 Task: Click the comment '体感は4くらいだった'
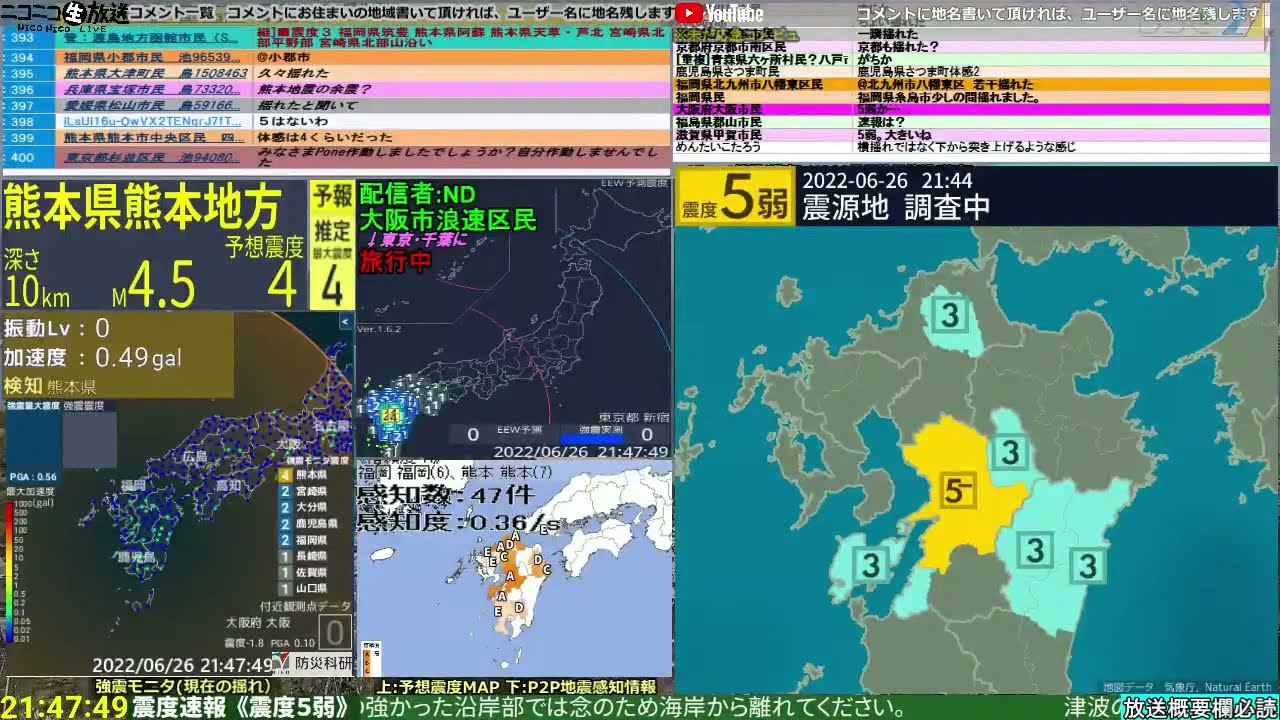pos(325,137)
